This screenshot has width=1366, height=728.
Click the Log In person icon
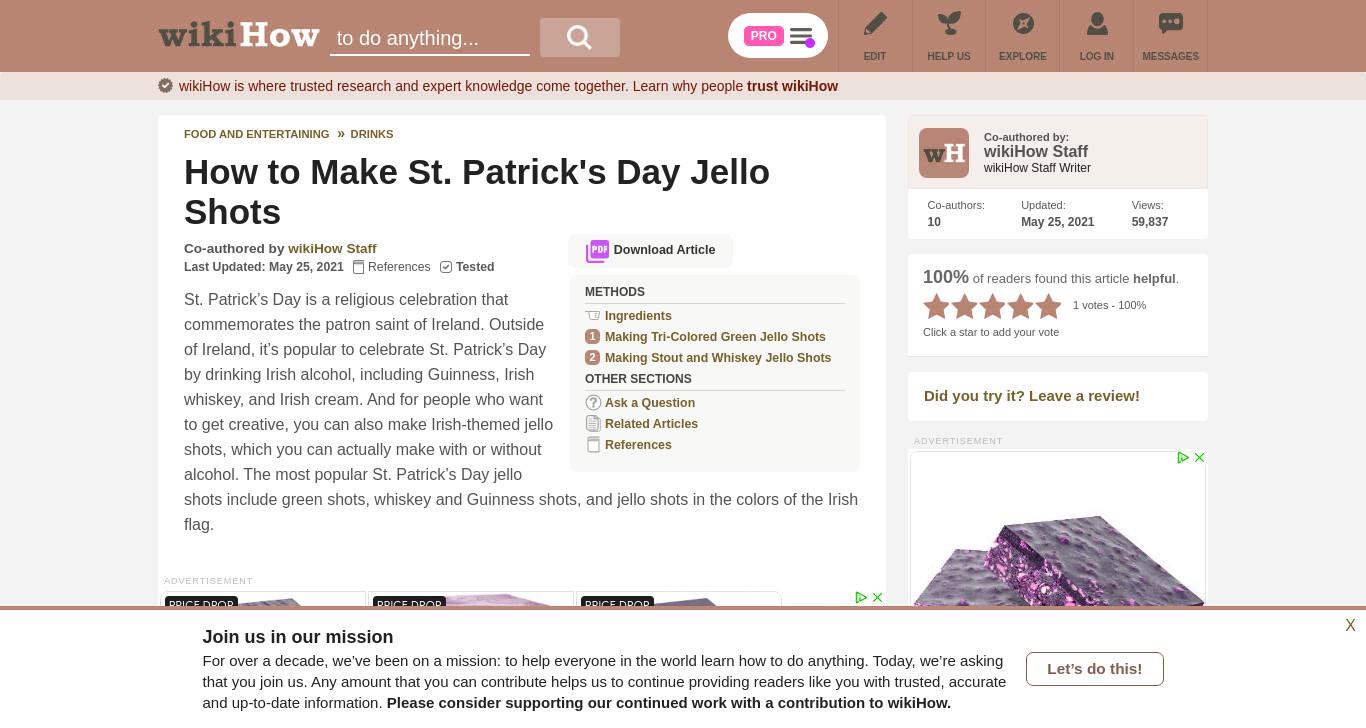click(1097, 23)
